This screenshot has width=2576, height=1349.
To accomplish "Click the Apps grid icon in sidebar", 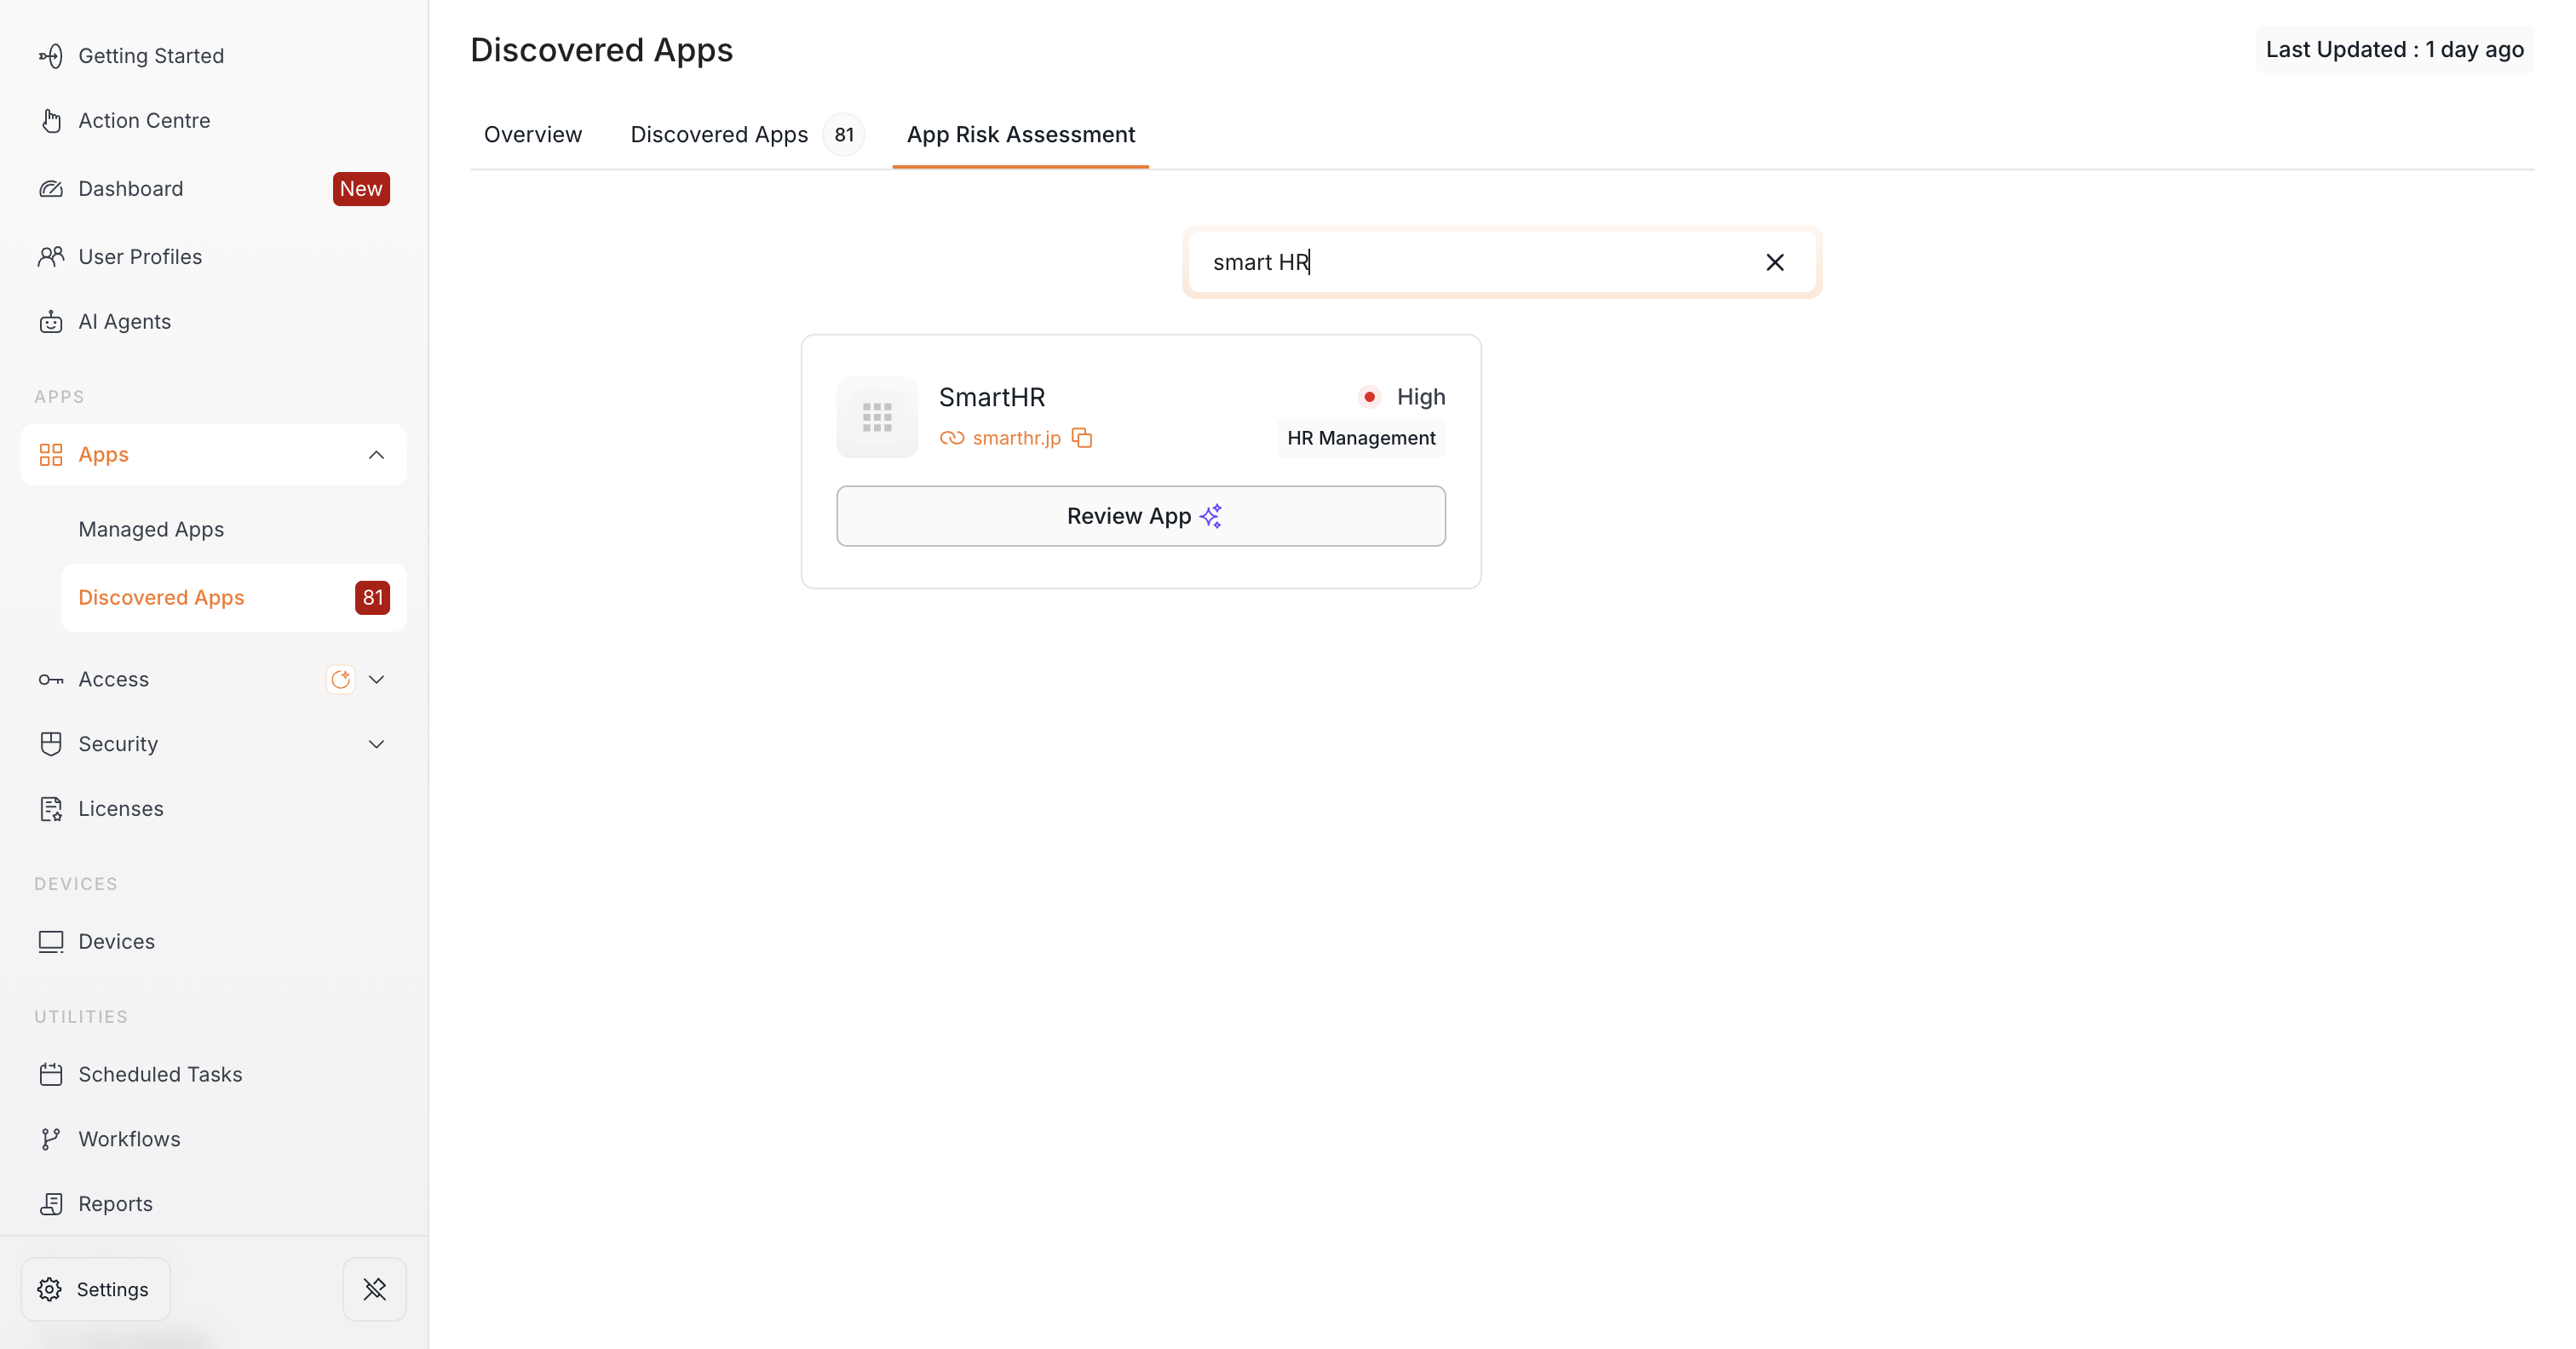I will [x=51, y=455].
